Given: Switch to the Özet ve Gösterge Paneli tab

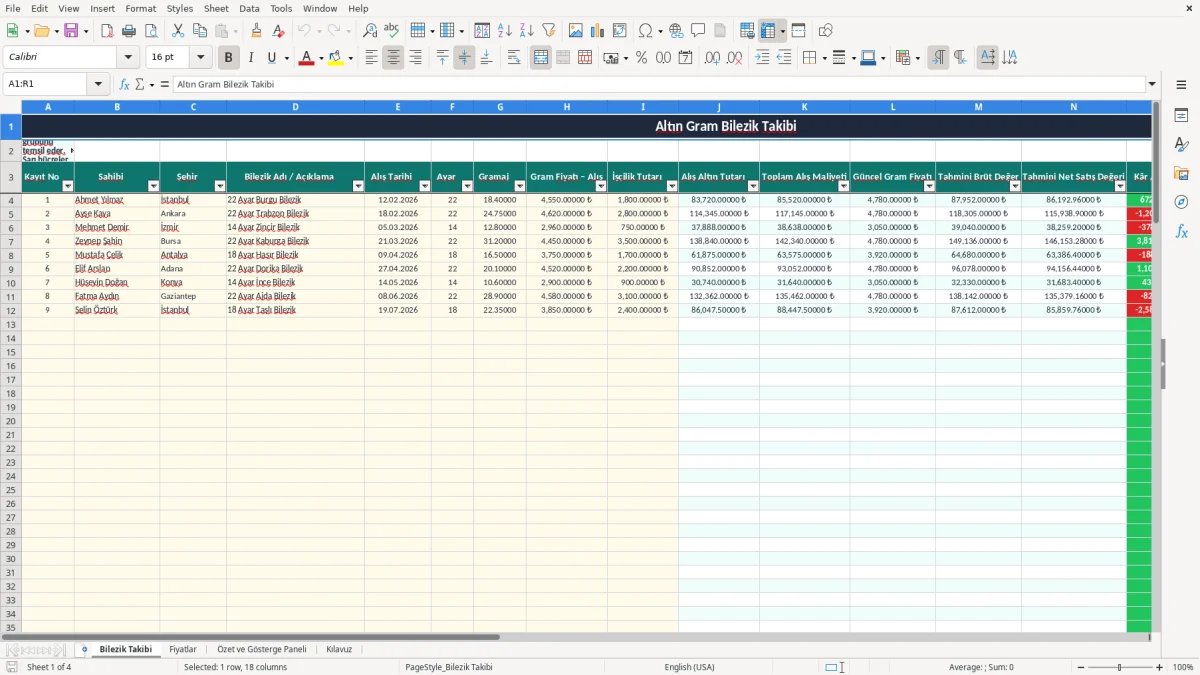Looking at the screenshot, I should click(x=262, y=649).
